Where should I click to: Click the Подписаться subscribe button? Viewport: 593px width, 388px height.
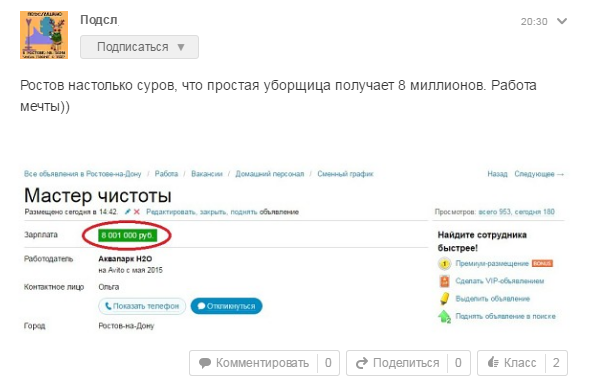[139, 47]
